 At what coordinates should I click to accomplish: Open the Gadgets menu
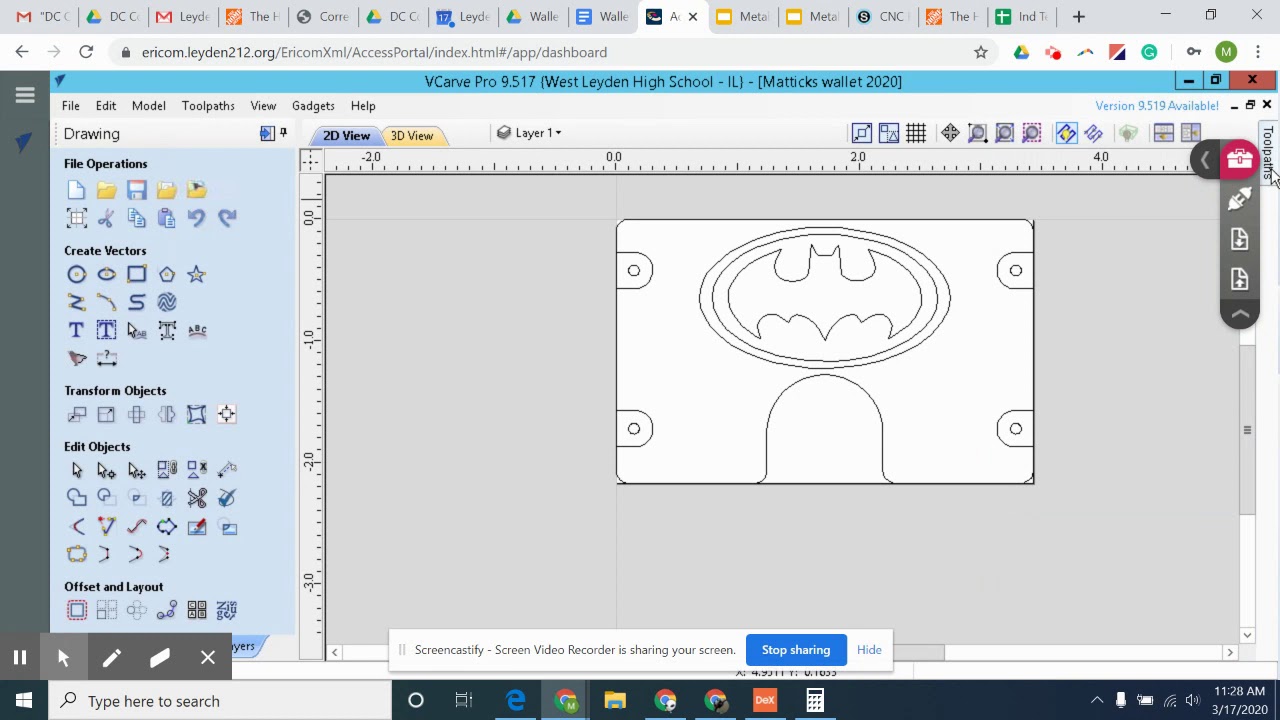tap(313, 106)
